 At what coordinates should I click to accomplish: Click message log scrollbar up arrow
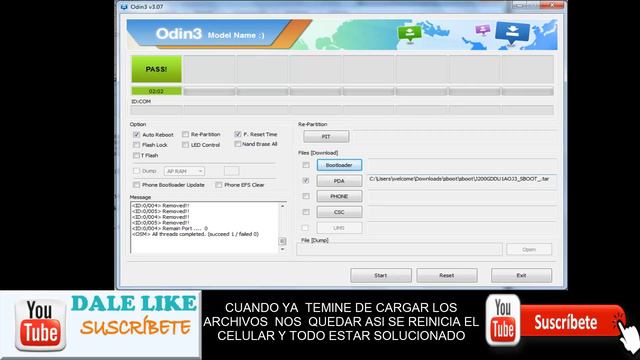(x=282, y=206)
